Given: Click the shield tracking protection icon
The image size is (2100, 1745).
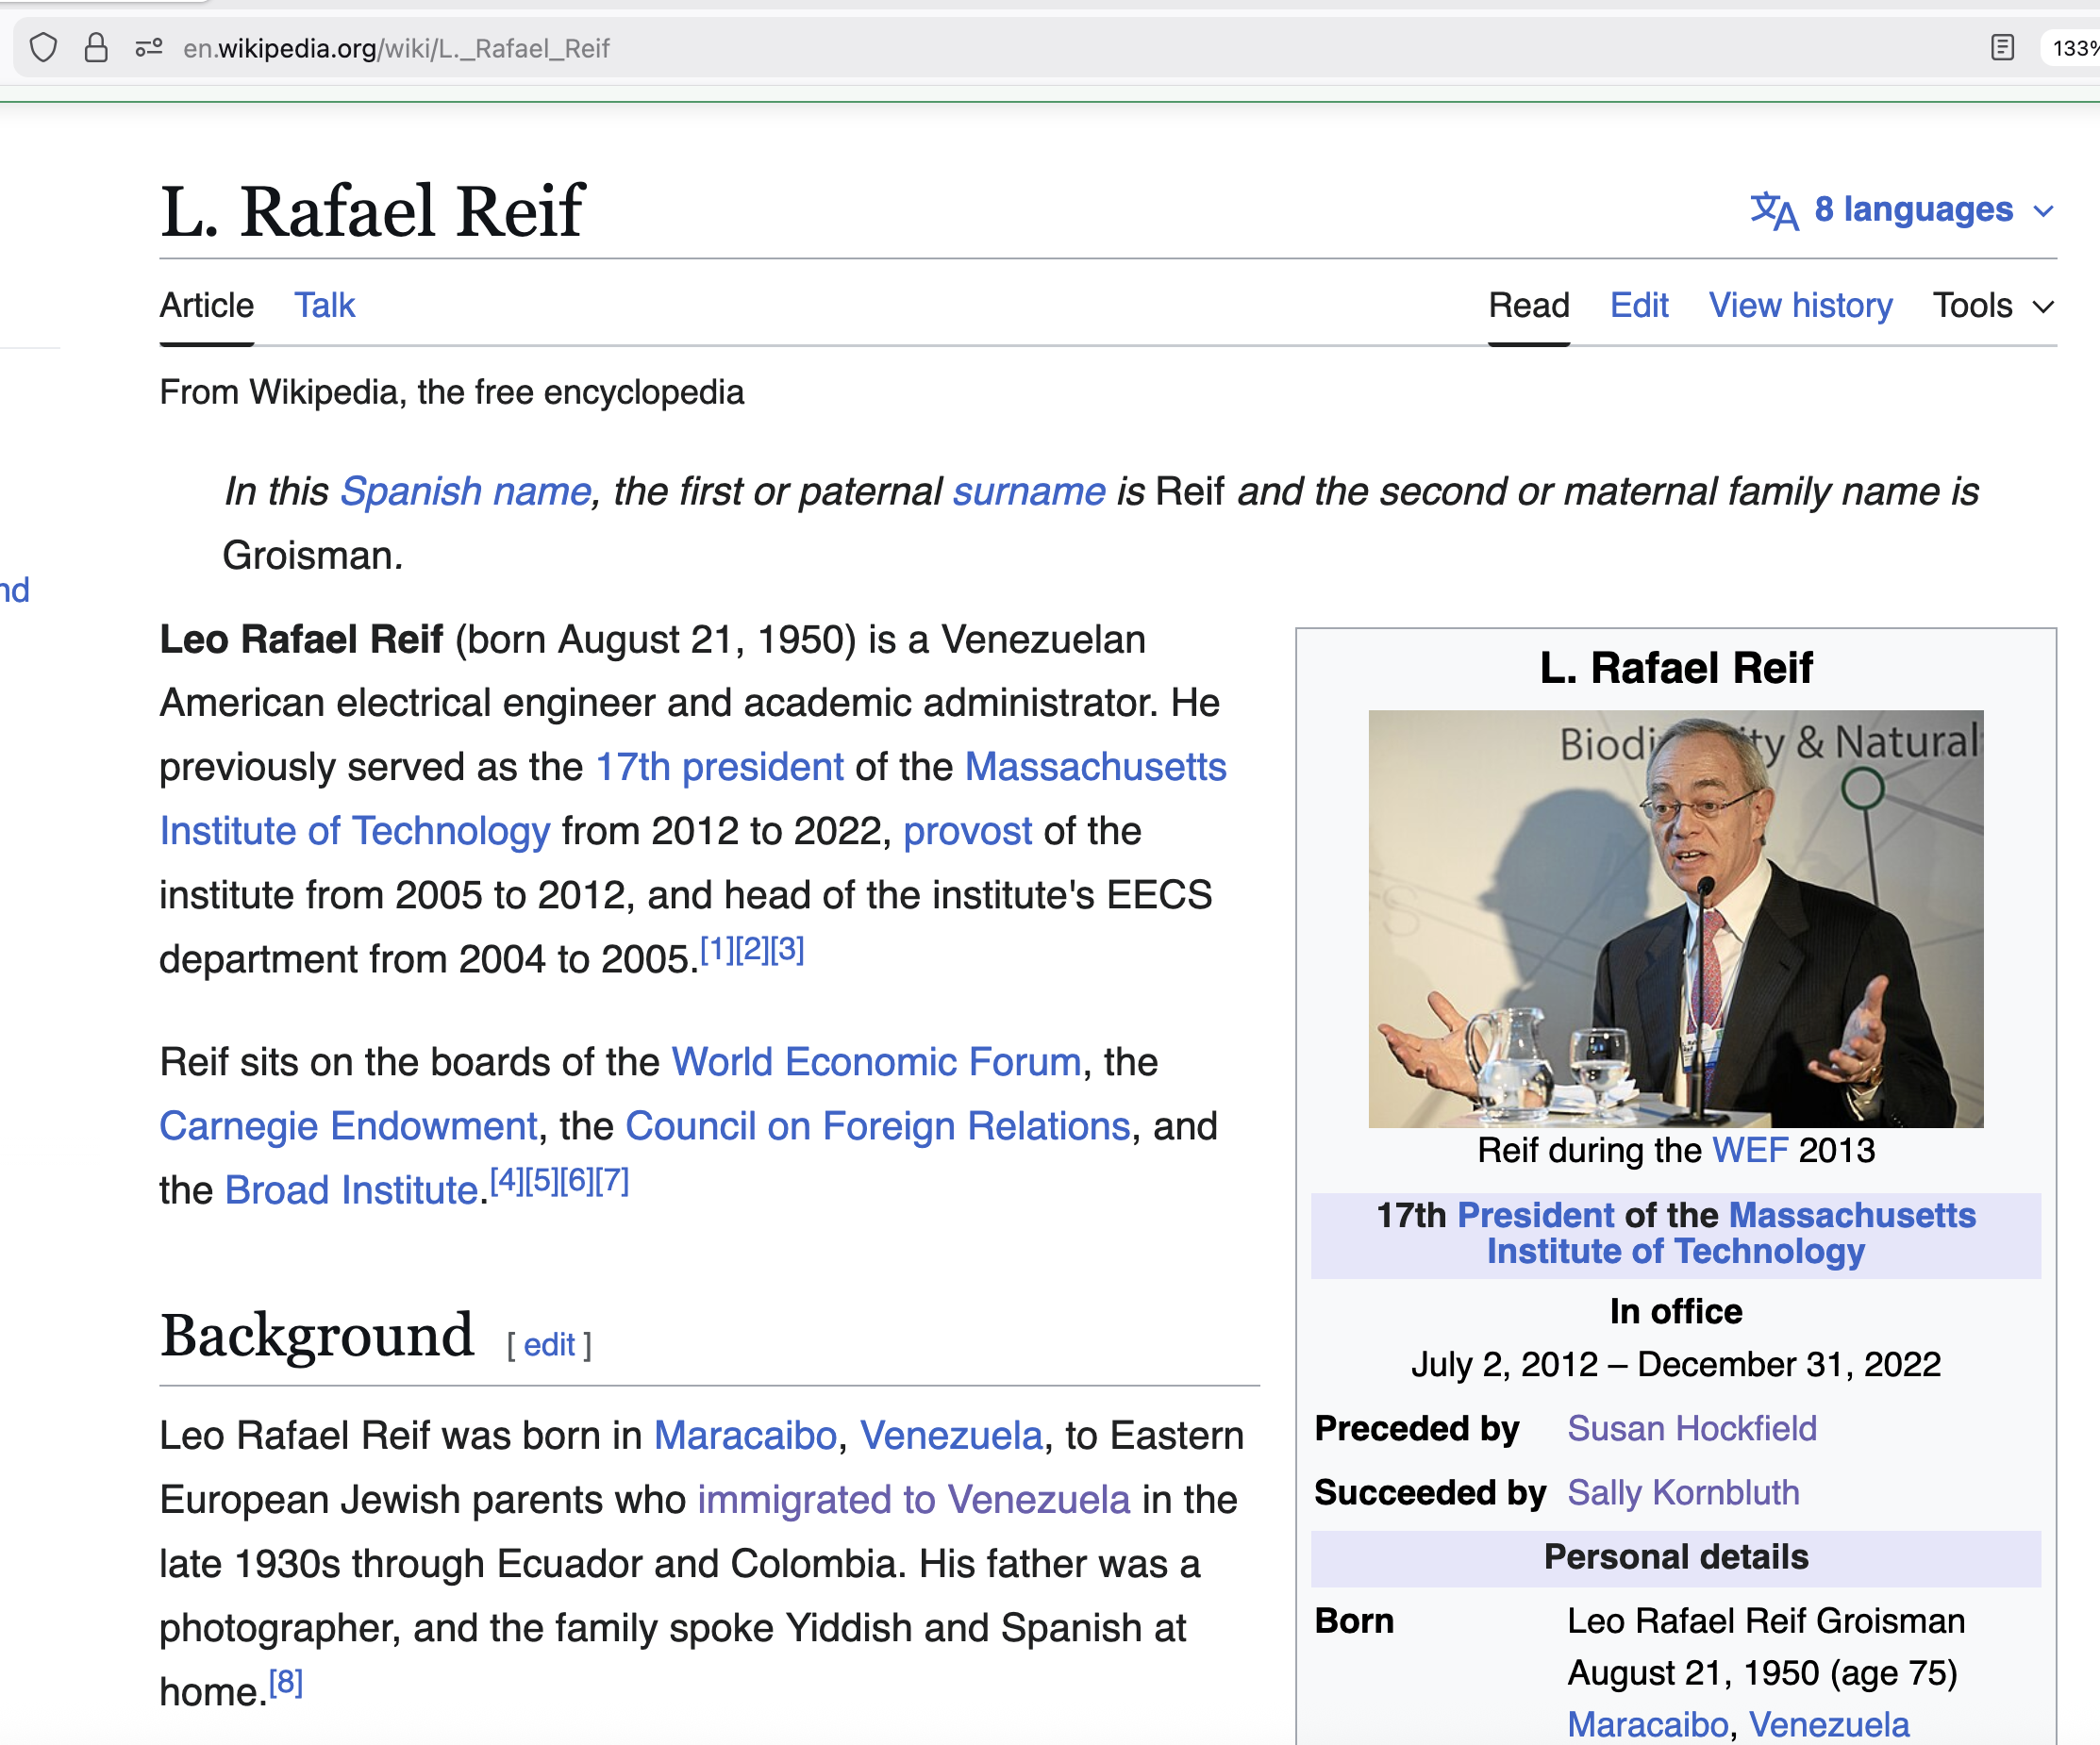Looking at the screenshot, I should 43,48.
